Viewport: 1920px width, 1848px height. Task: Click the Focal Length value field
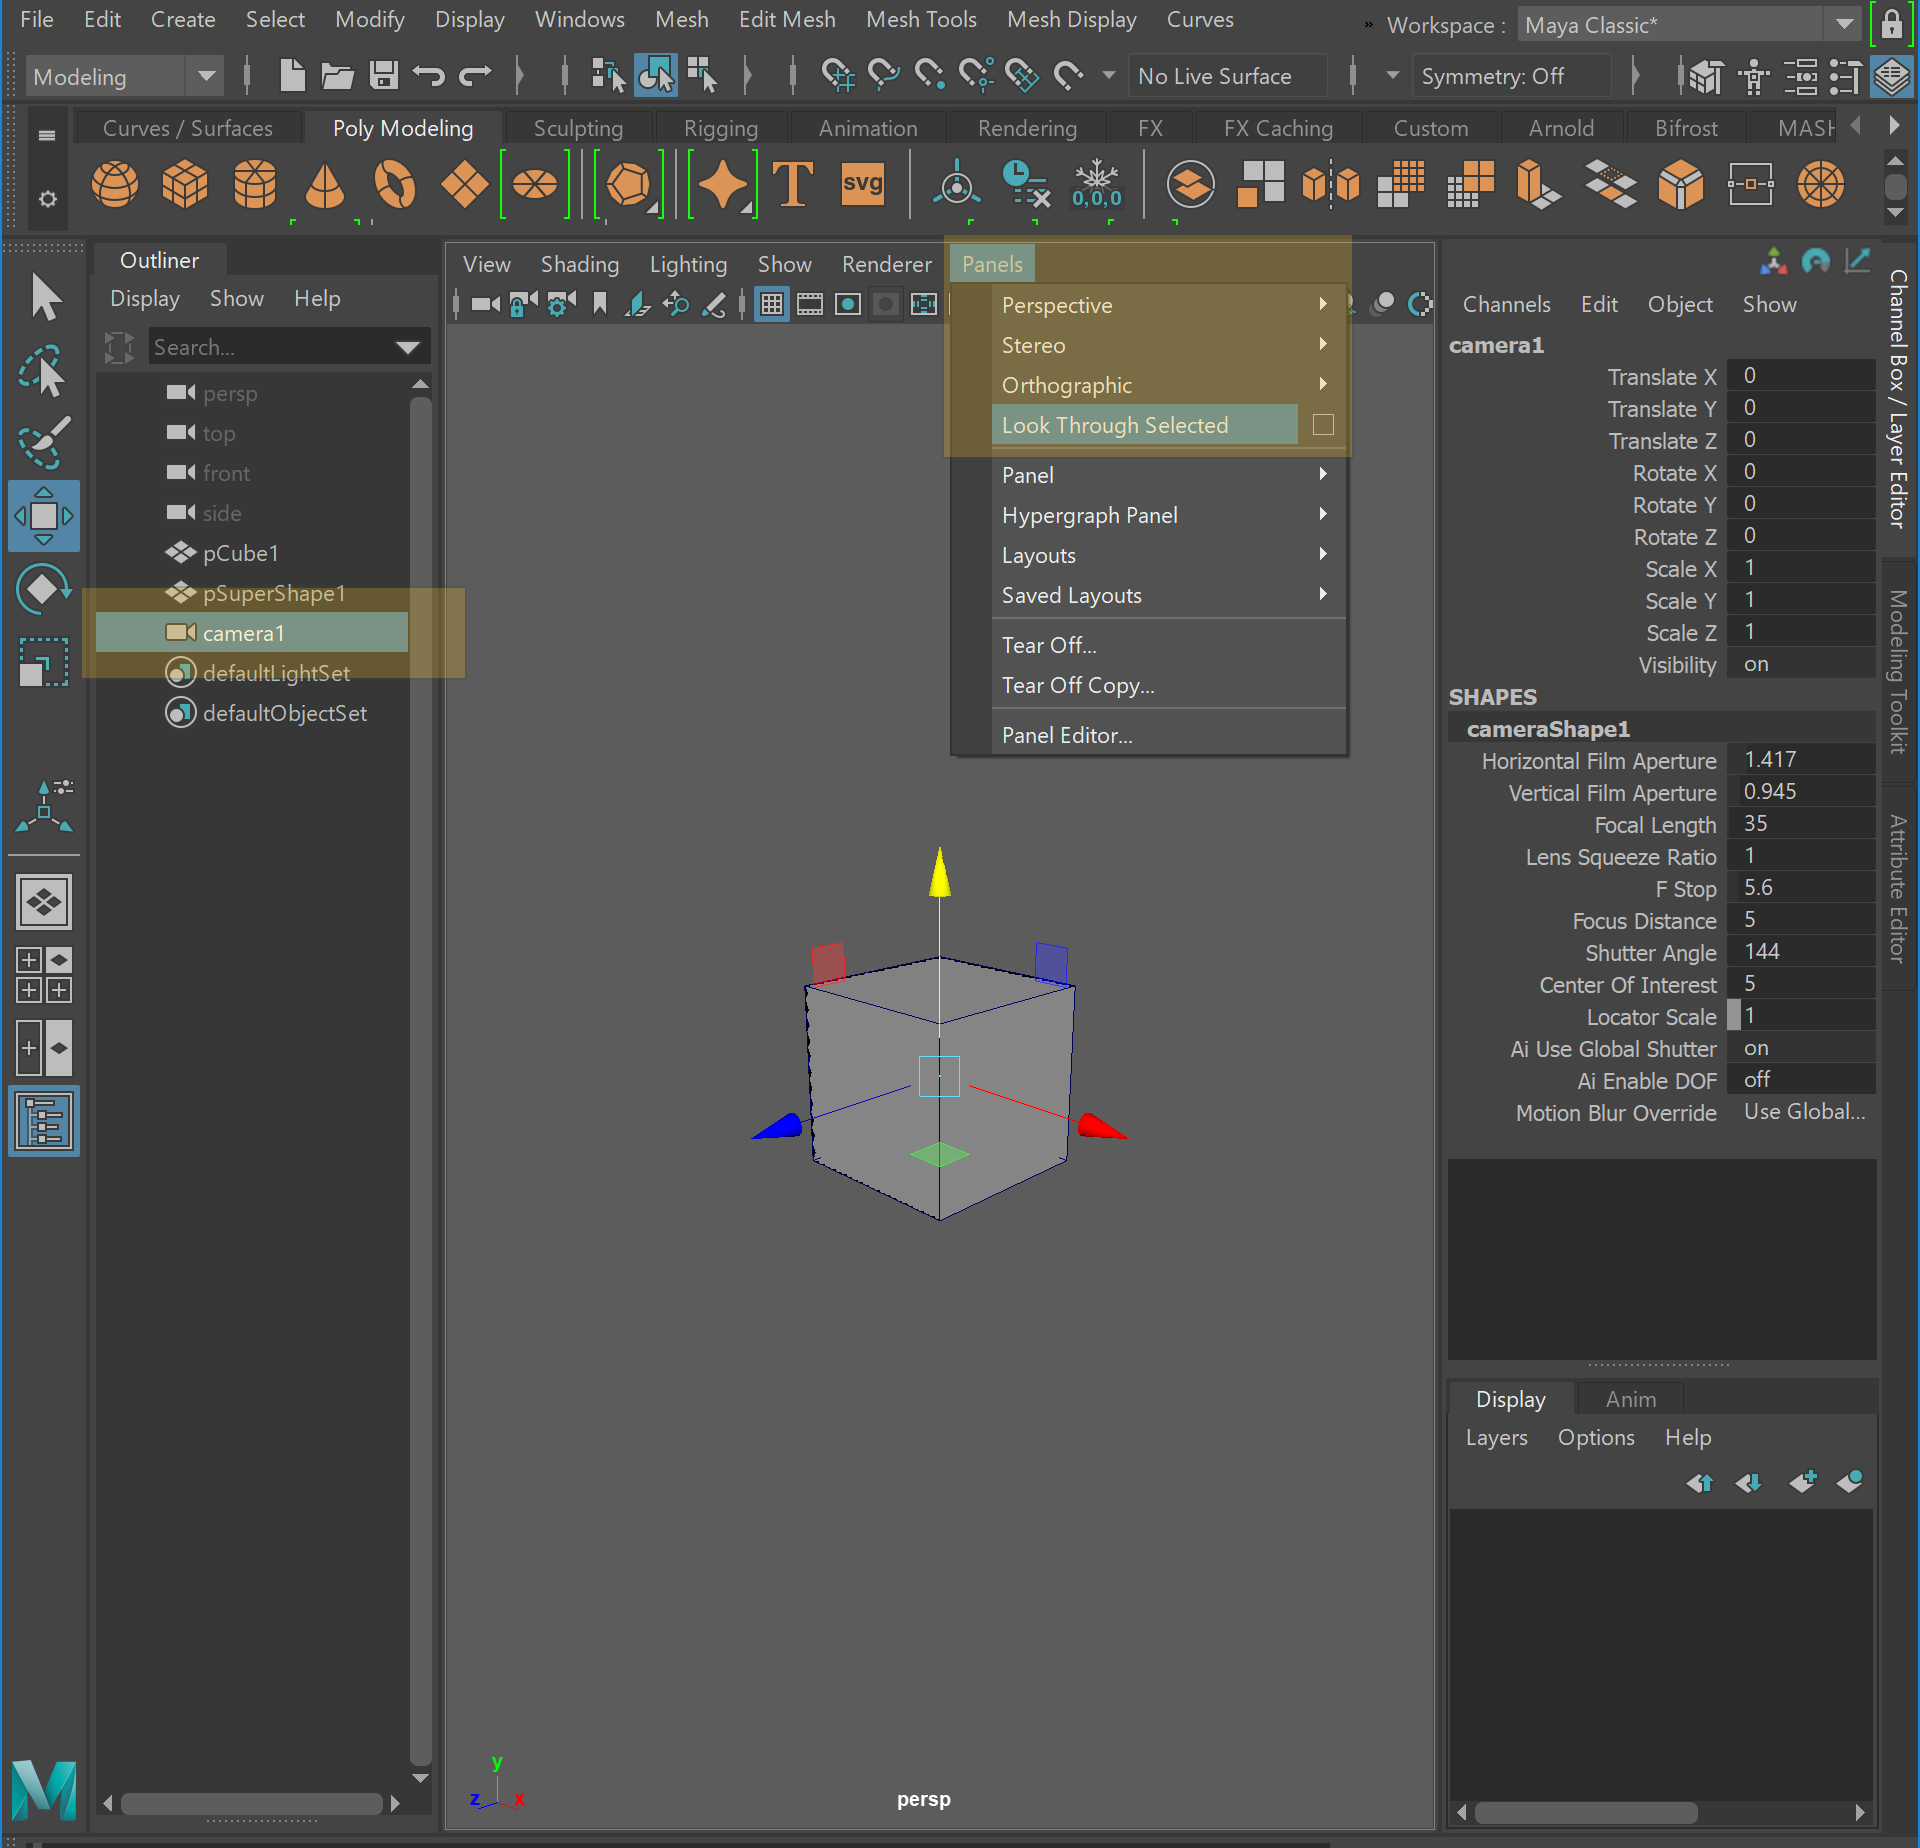click(1800, 824)
